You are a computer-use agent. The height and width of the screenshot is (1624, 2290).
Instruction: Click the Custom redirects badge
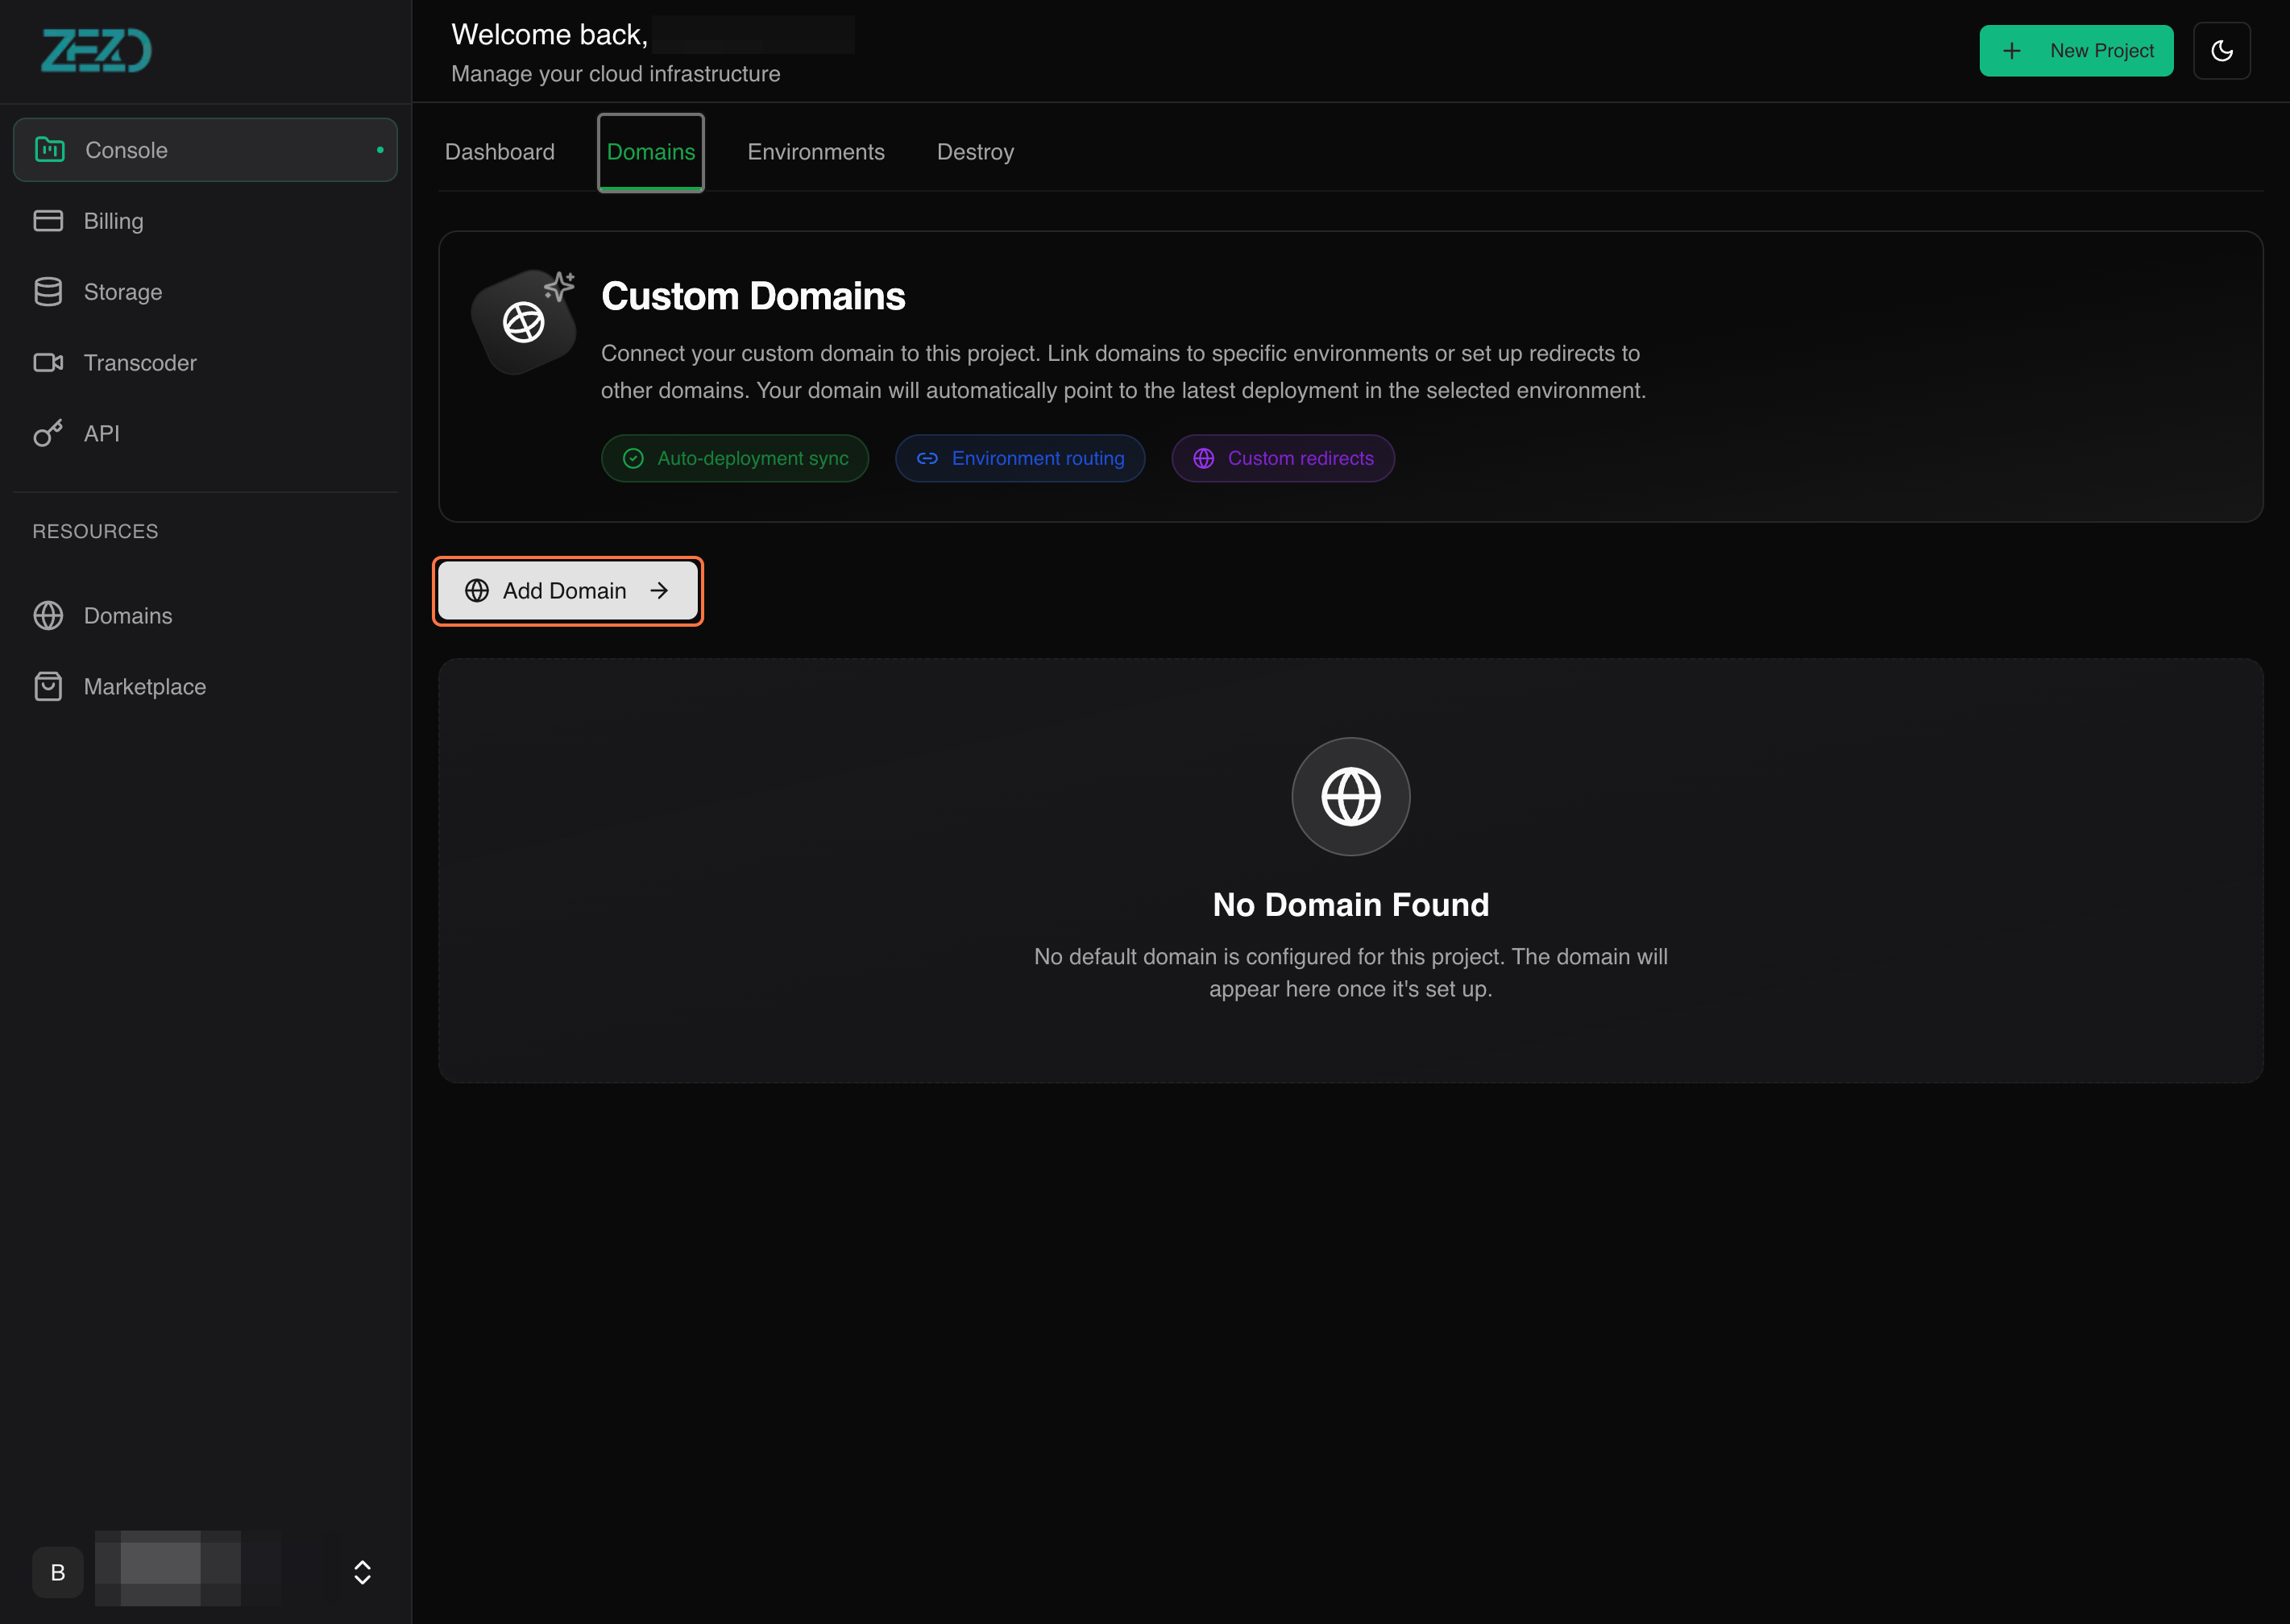coord(1283,458)
